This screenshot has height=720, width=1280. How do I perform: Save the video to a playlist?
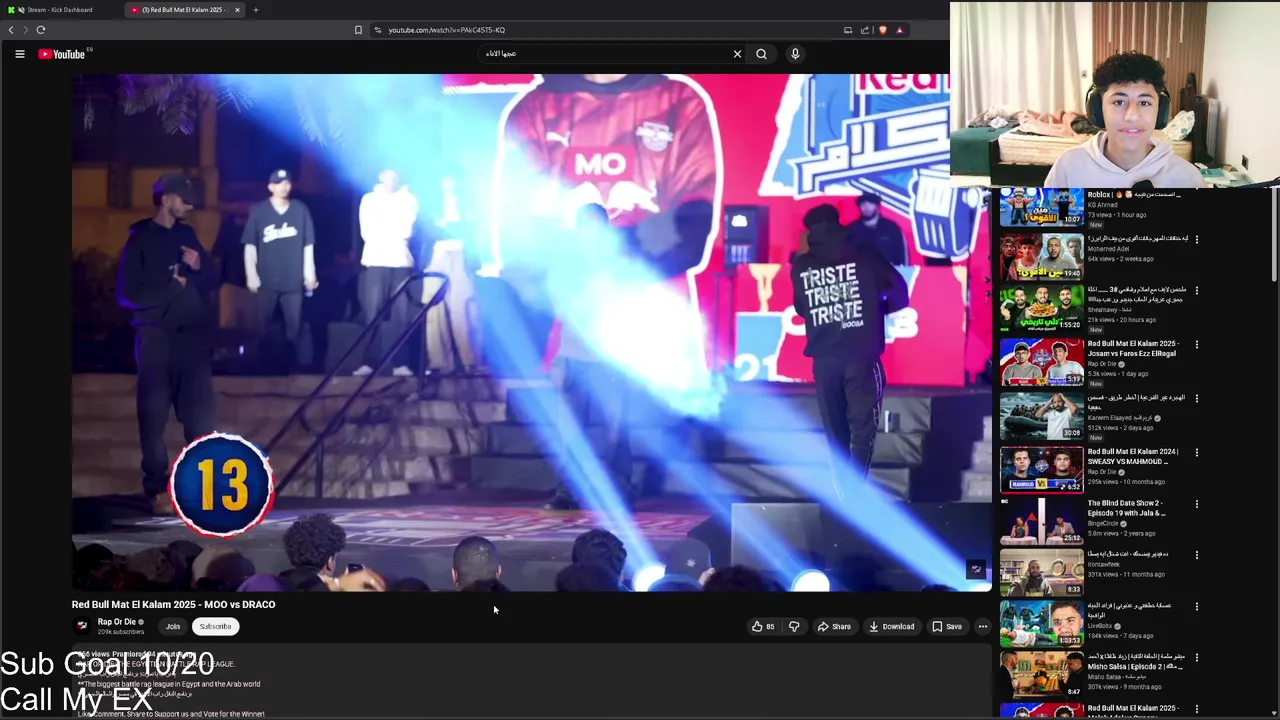946,627
